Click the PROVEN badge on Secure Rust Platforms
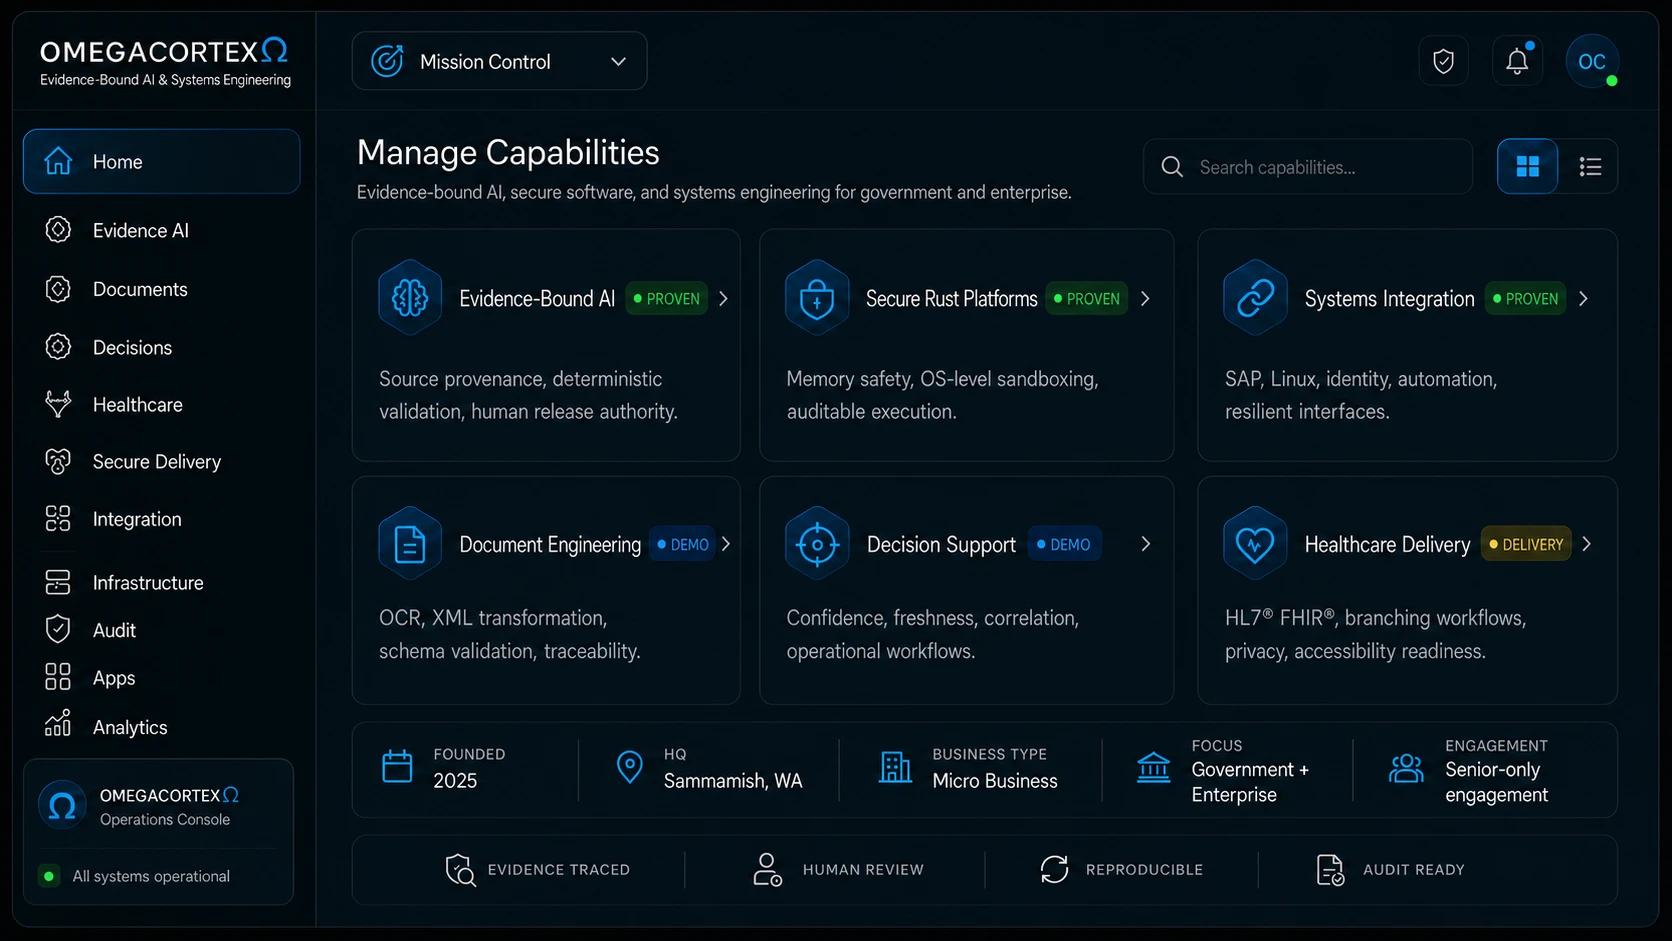 coord(1087,298)
